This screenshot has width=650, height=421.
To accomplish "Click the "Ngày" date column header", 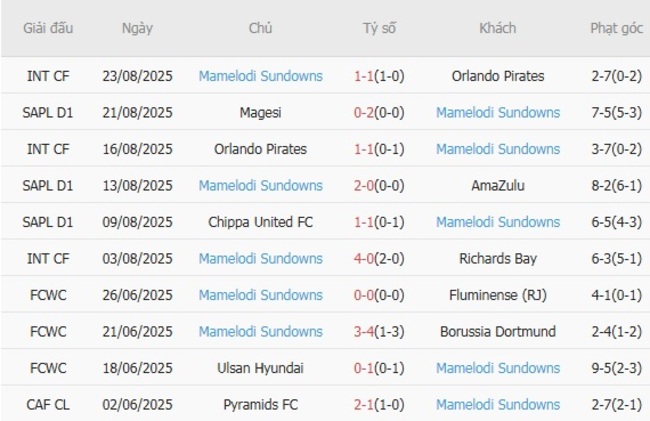I will (137, 28).
